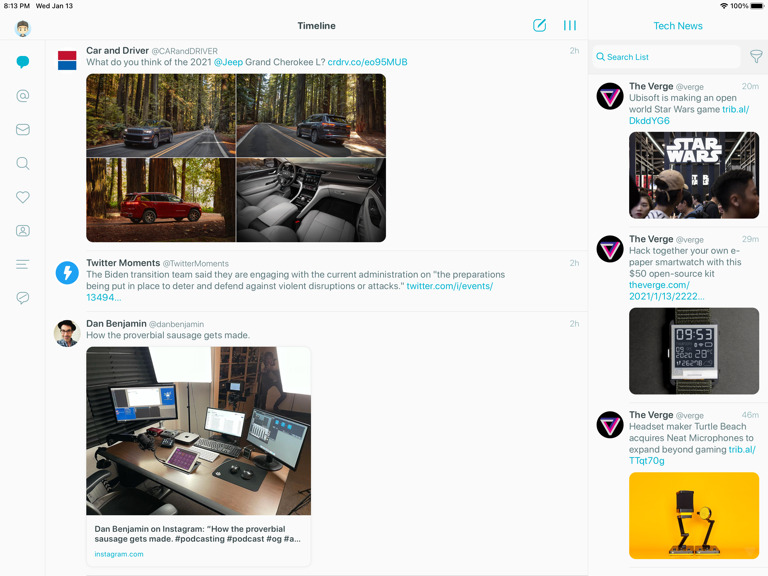The width and height of the screenshot is (768, 576).
Task: Open Dan Benjamin's profile avatar
Action: click(67, 334)
